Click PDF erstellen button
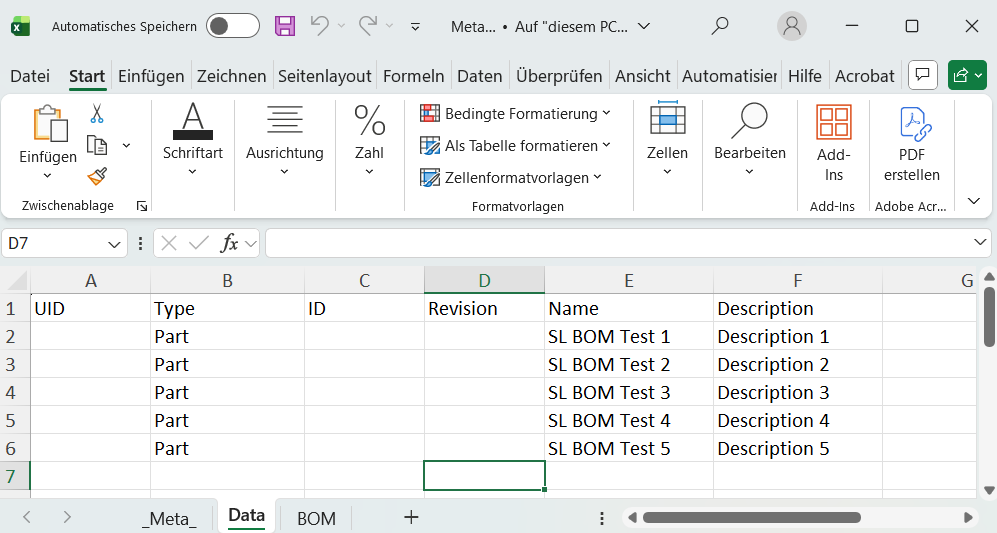Screen dimensions: 997x533 [x=911, y=143]
